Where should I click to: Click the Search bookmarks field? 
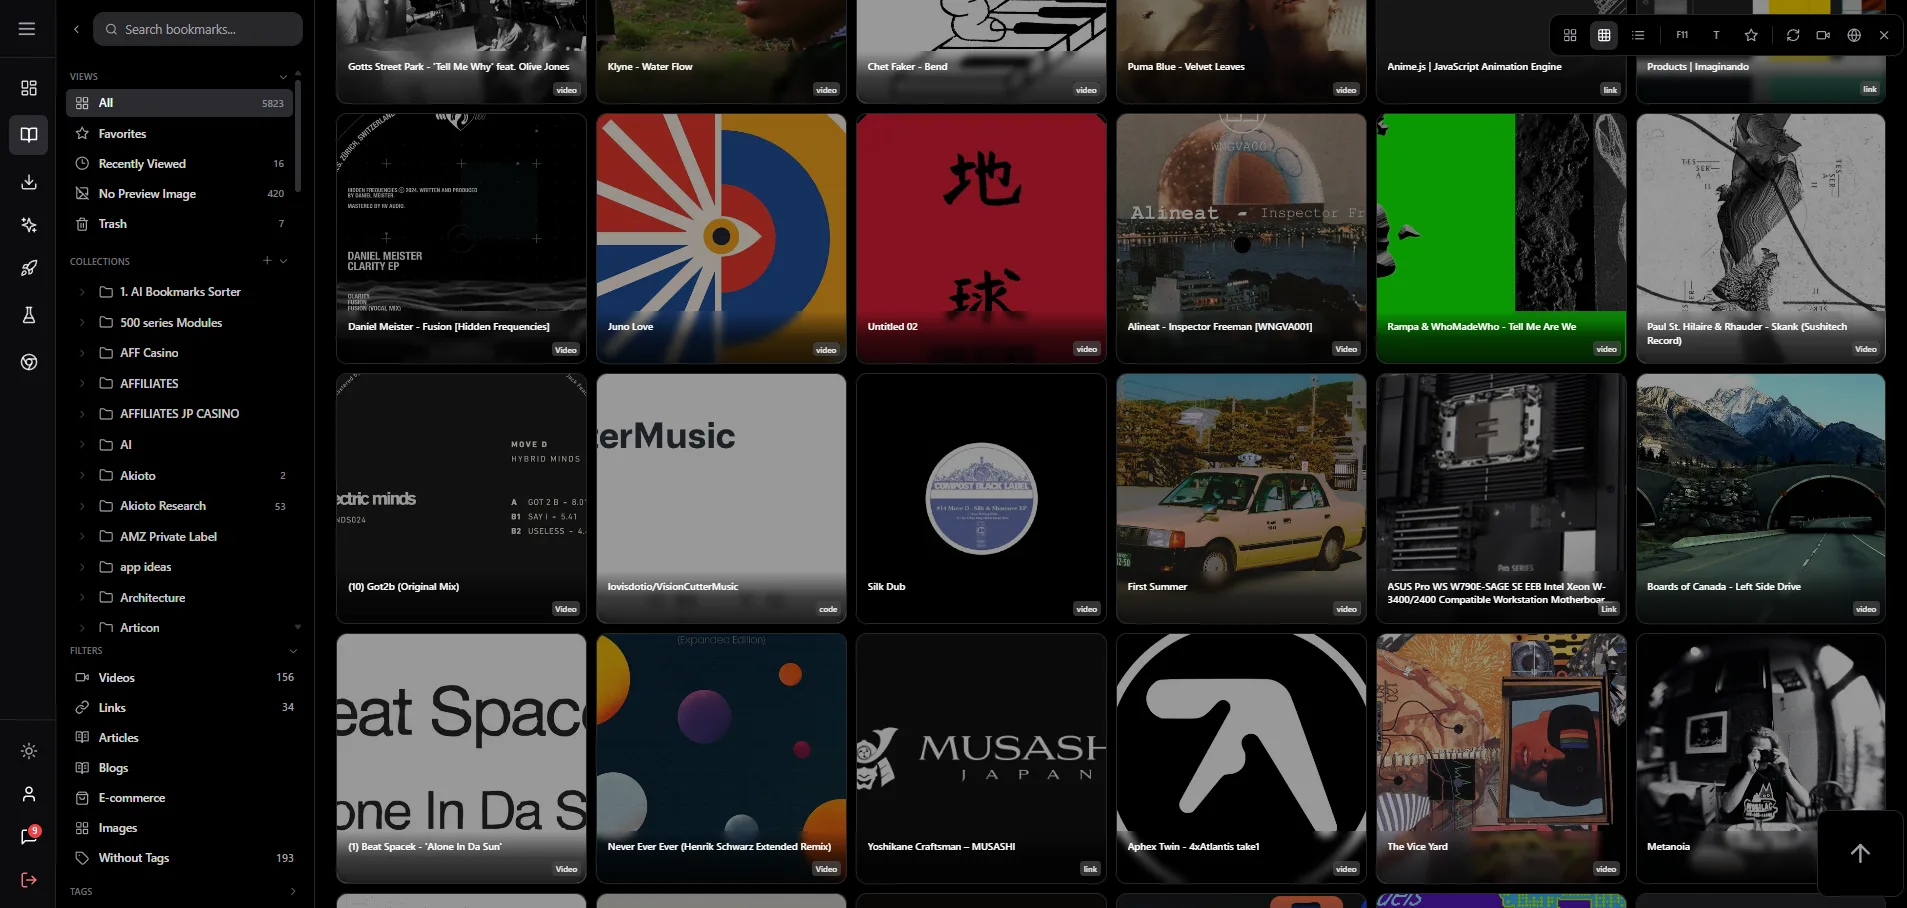(198, 29)
